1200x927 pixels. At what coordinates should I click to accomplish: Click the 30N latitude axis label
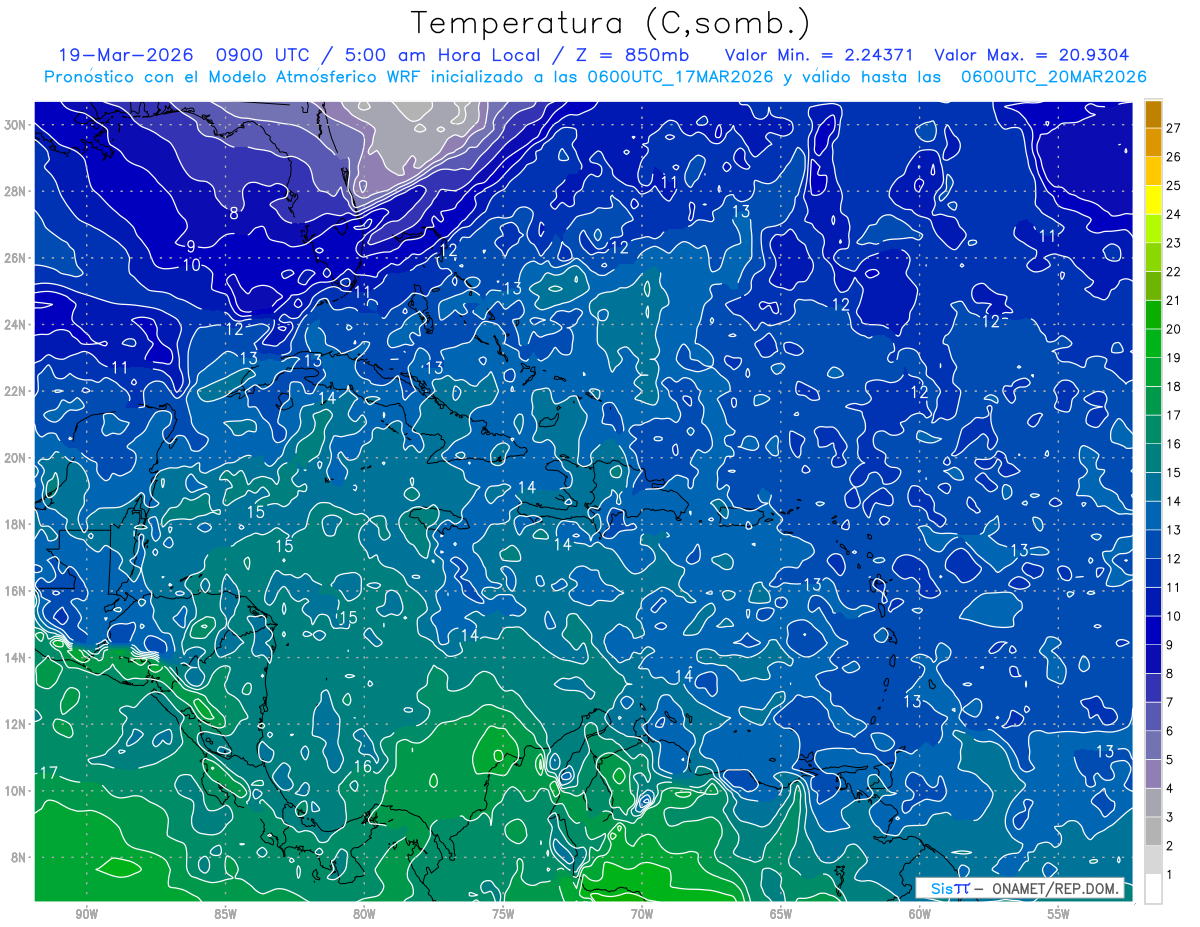[x=15, y=125]
